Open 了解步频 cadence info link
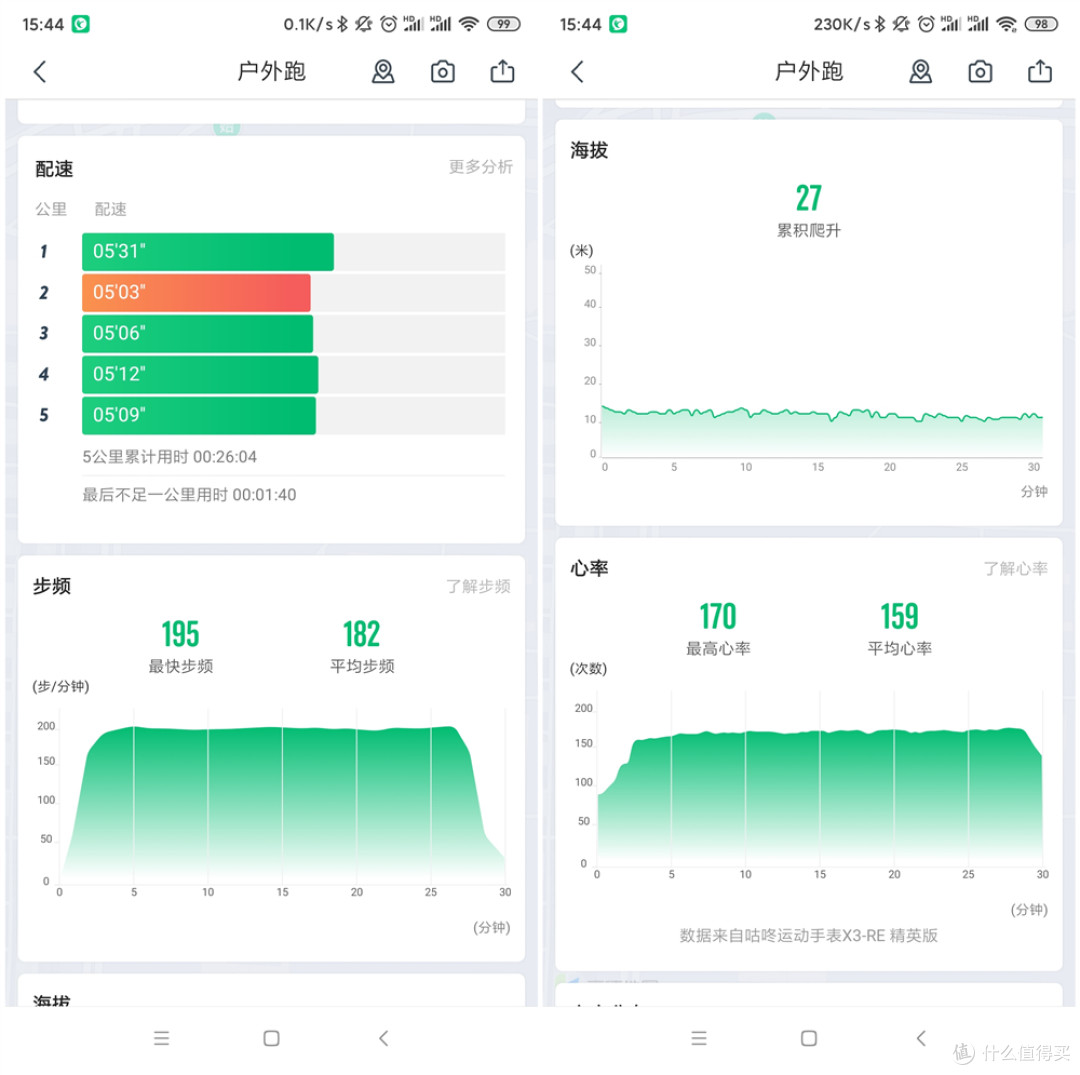The width and height of the screenshot is (1080, 1075). 478,586
